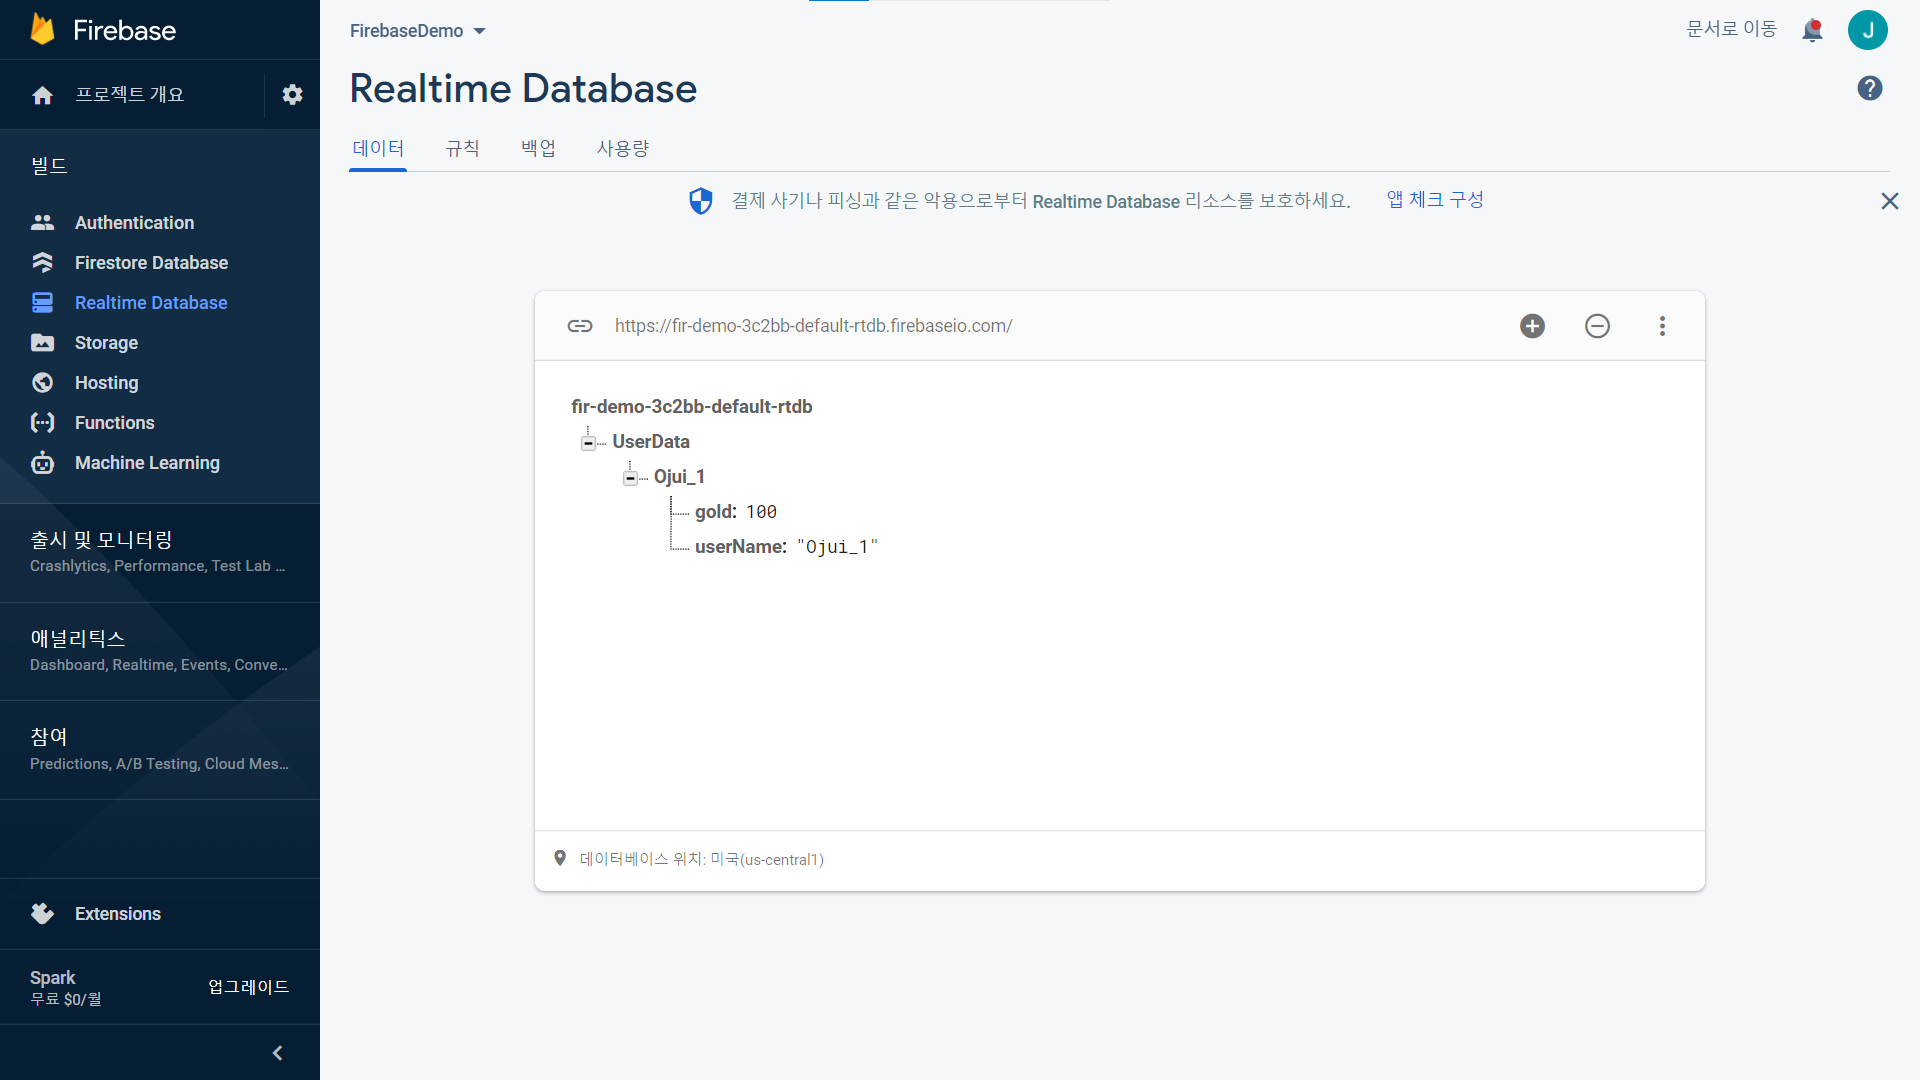Click the remove node minus icon

coord(1597,326)
